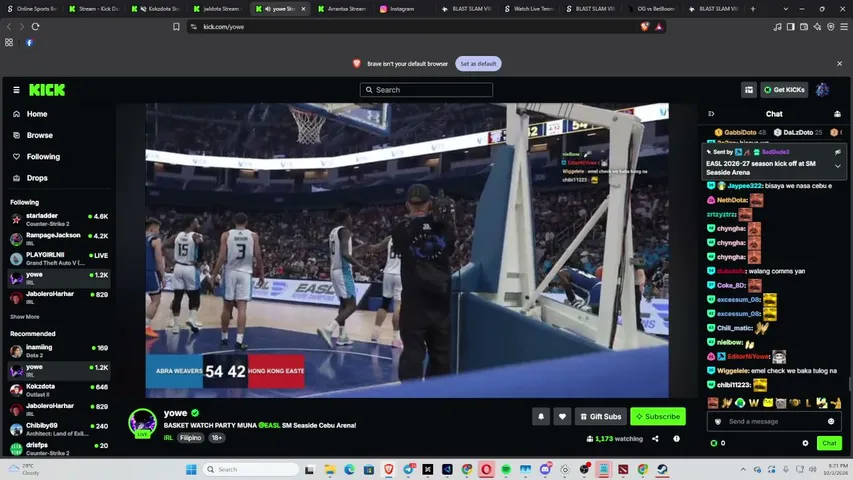Click the Kick logo

47,90
